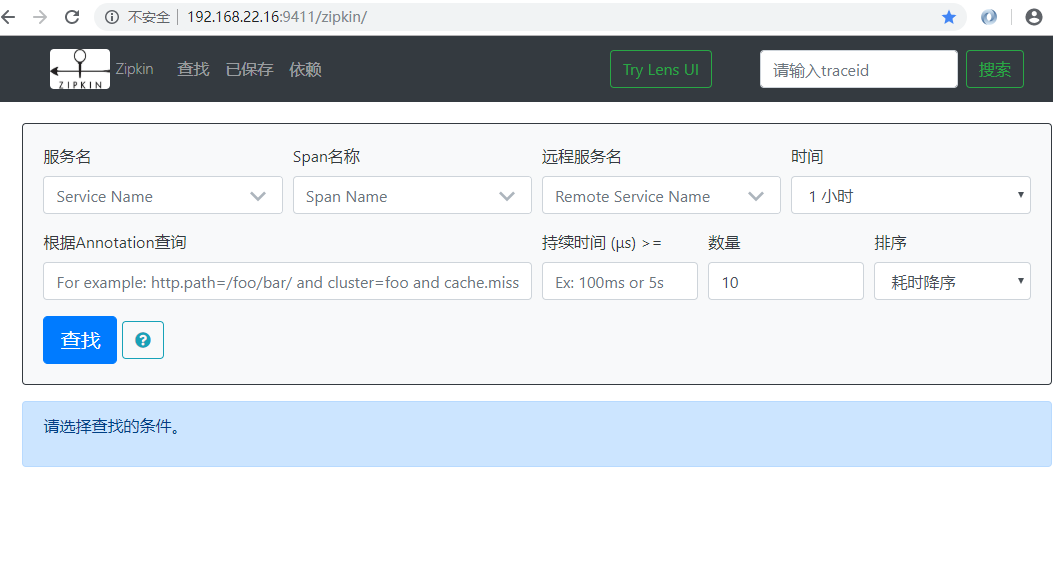Viewport: 1053px width, 588px height.
Task: Click the circular extension icon beside the star
Action: pyautogui.click(x=989, y=16)
